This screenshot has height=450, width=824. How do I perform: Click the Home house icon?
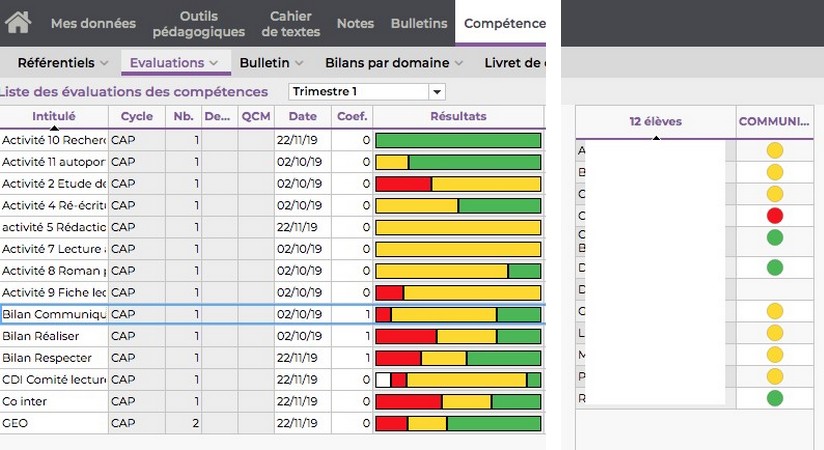18,22
